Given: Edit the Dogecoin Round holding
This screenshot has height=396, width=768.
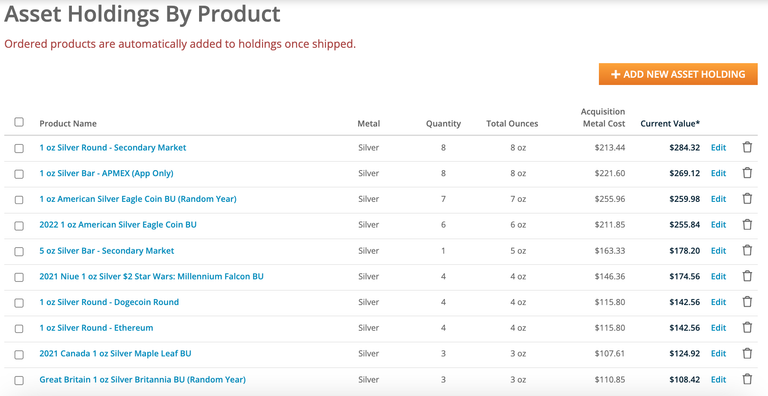Looking at the screenshot, I should click(x=718, y=302).
